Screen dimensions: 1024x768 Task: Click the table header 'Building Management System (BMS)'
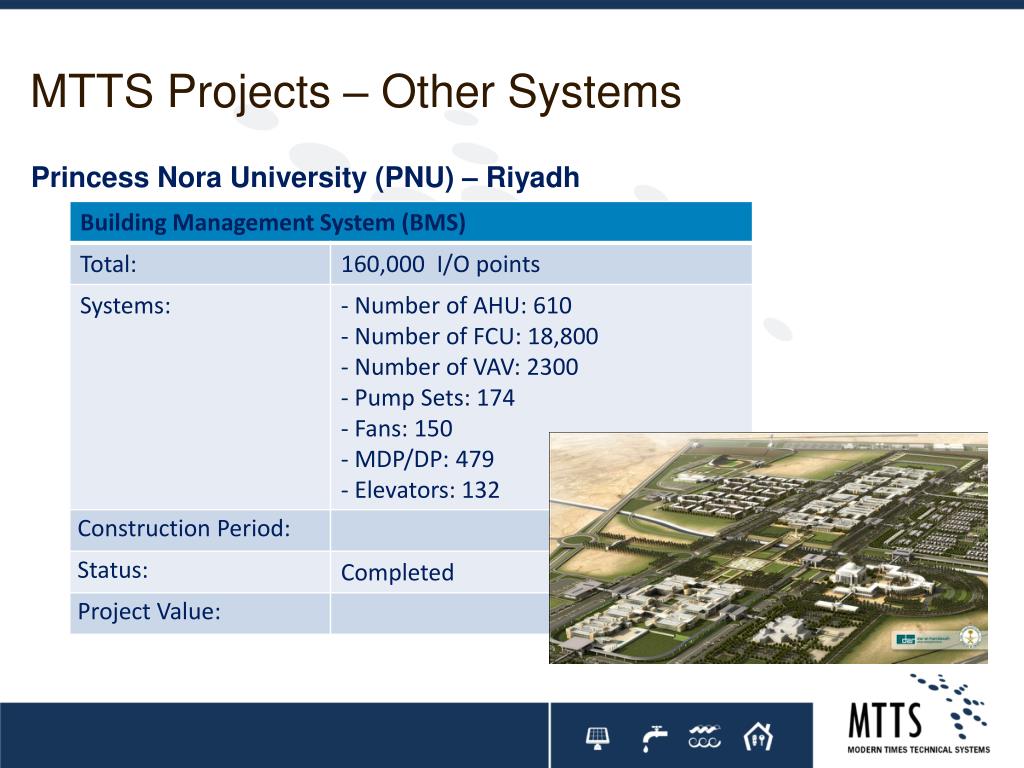(411, 222)
